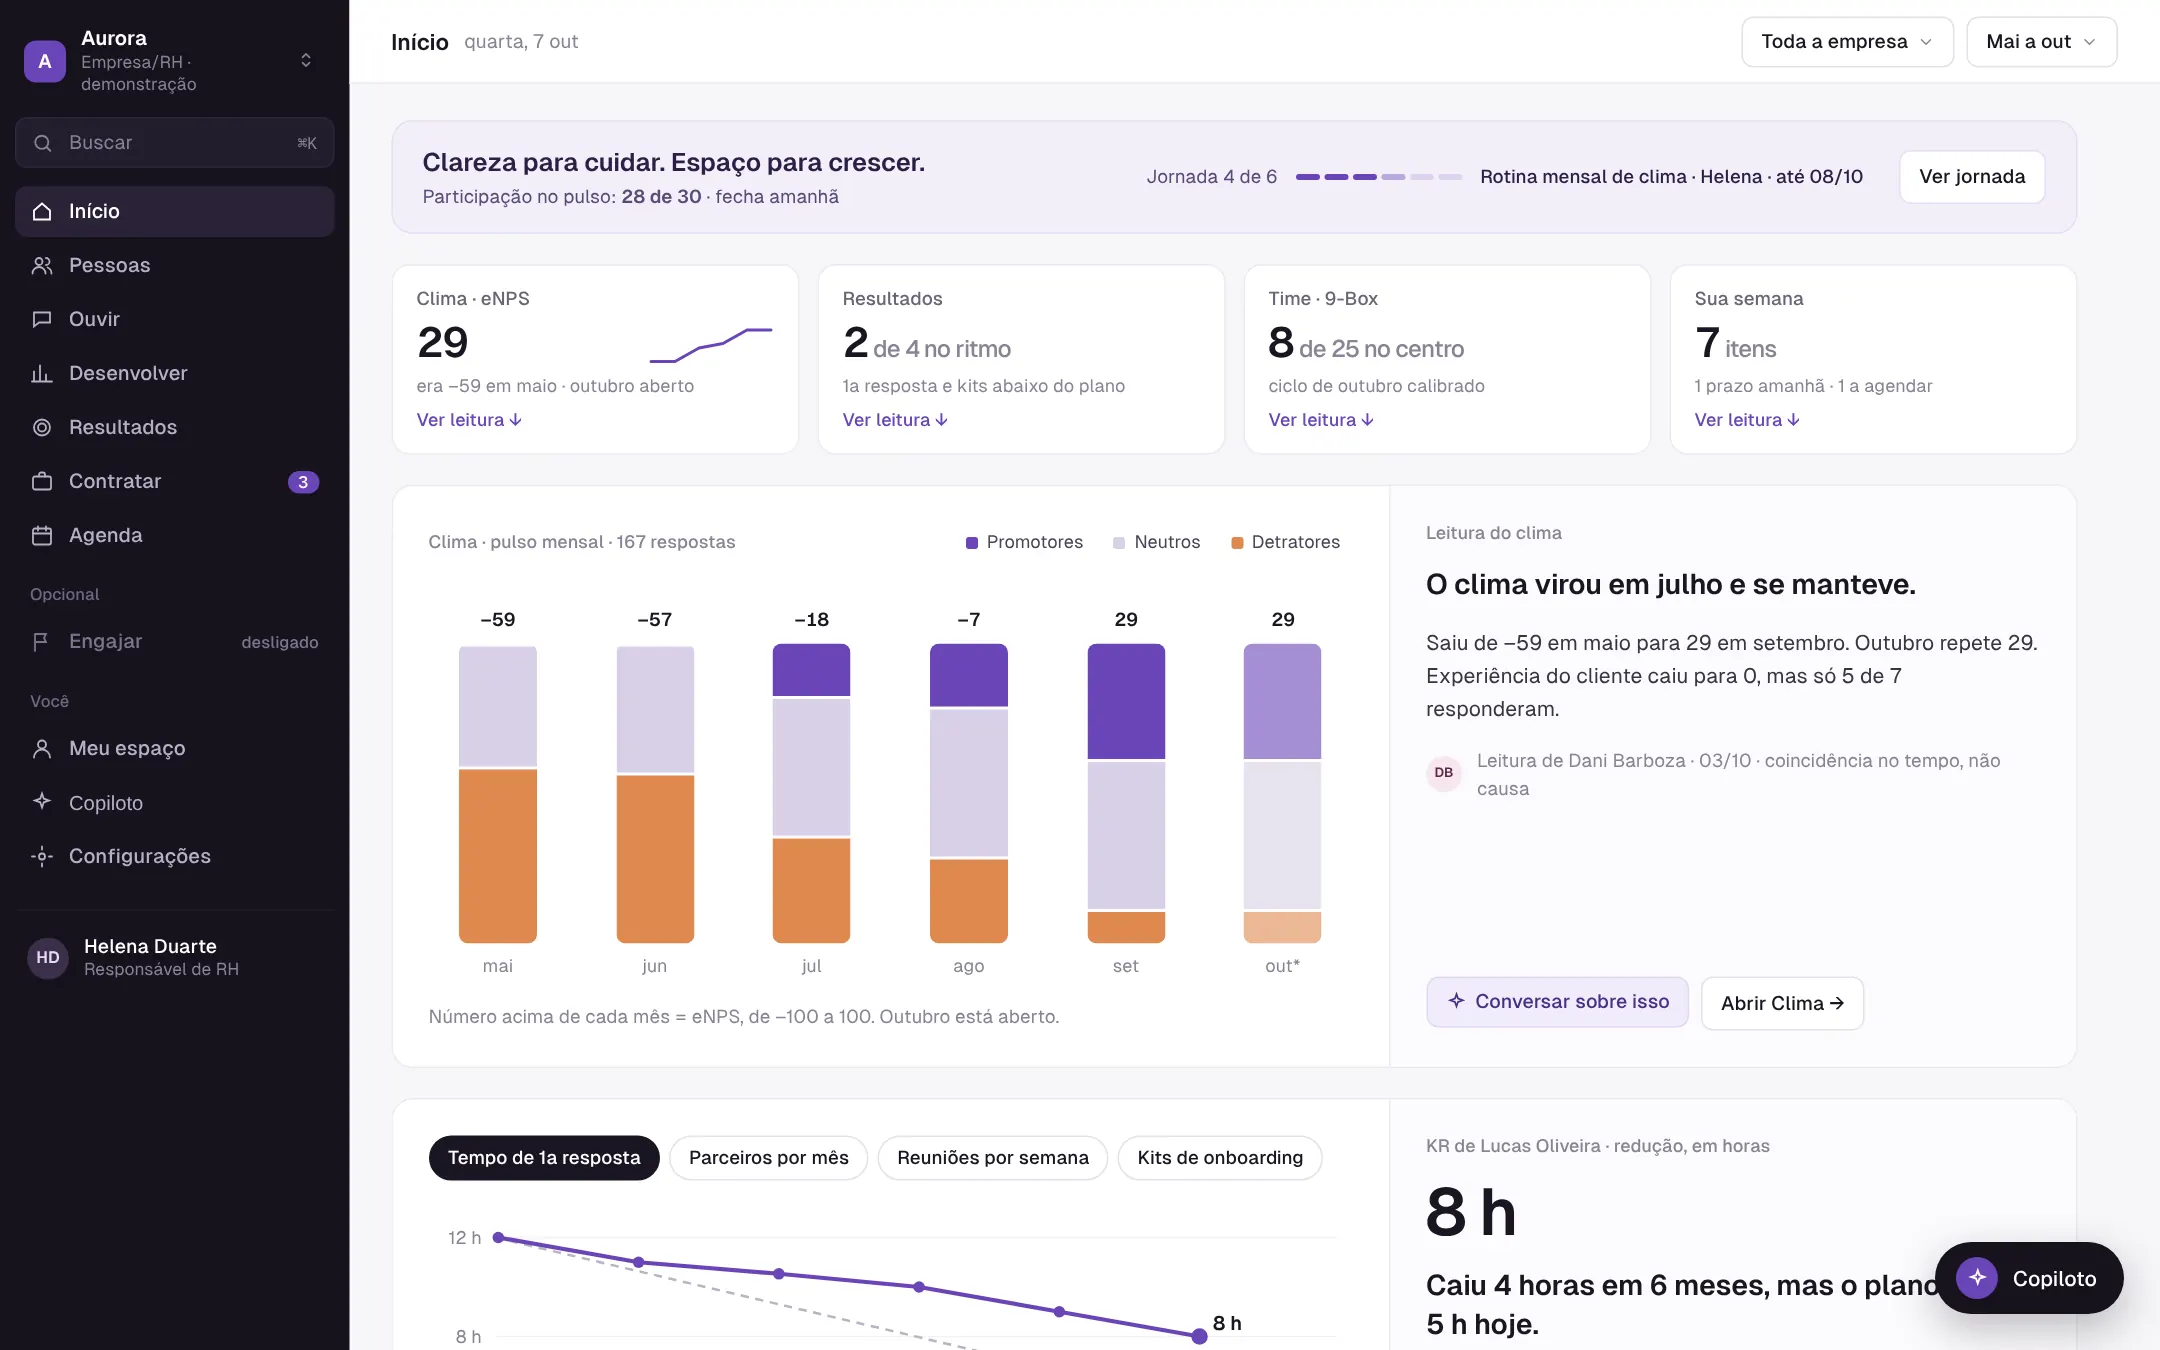Open the Toda a empresa dropdown
The height and width of the screenshot is (1350, 2160).
[1847, 42]
